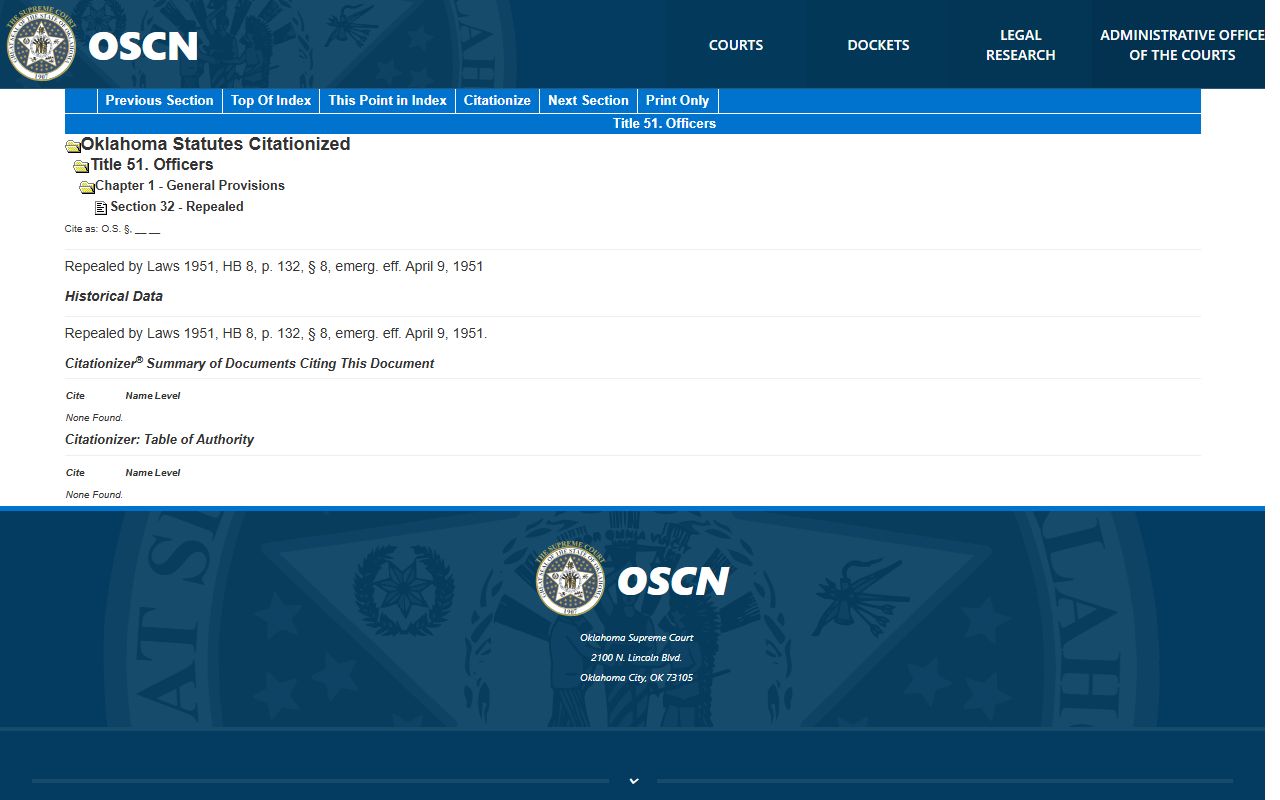Click None Found under Table of Authority
The width and height of the screenshot is (1280, 800).
(94, 495)
